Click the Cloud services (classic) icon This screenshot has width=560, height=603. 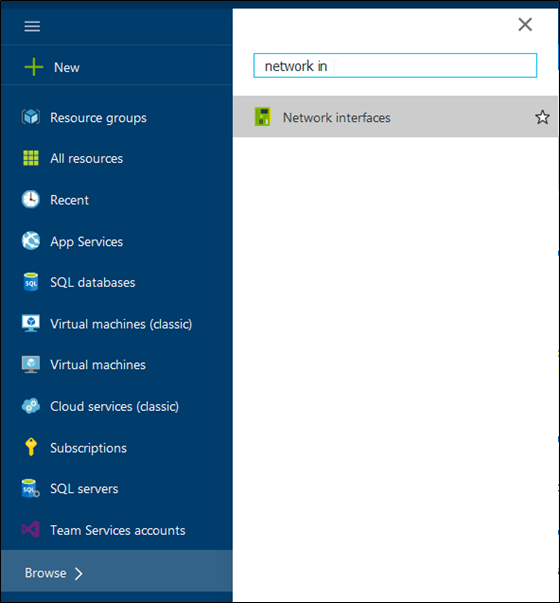pos(31,406)
